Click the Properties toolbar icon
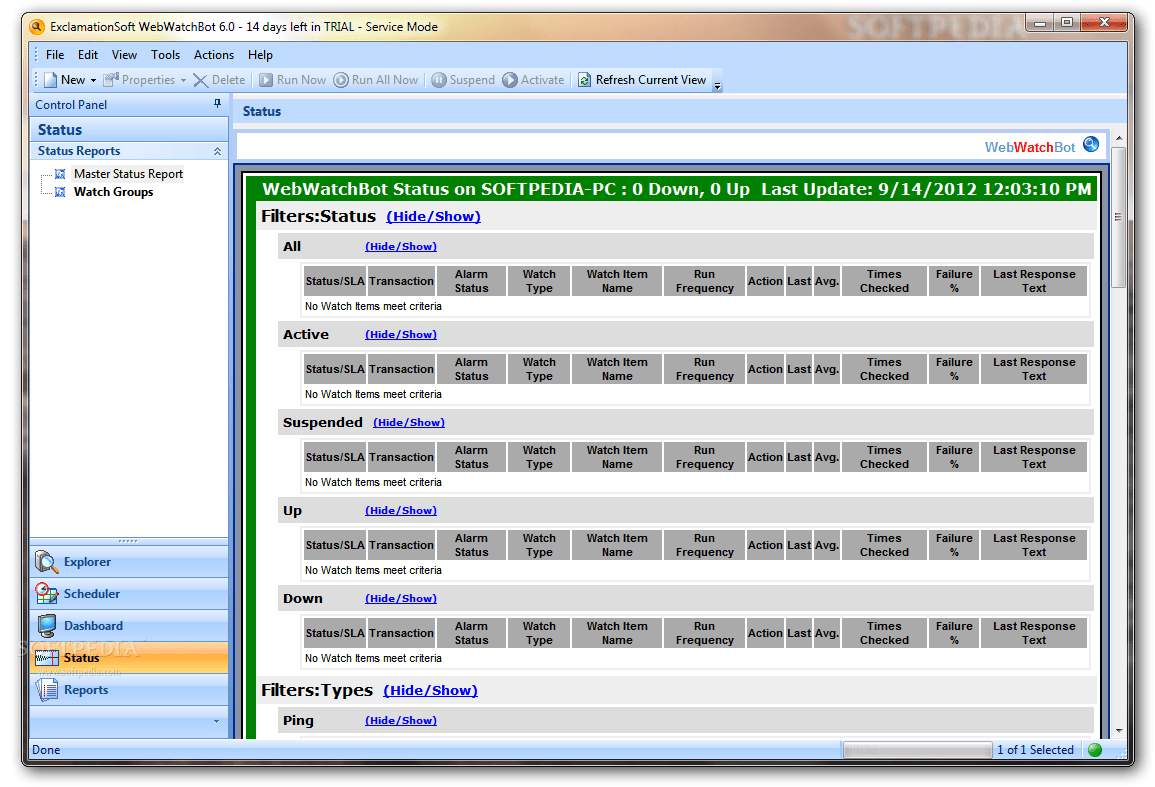 [x=111, y=80]
